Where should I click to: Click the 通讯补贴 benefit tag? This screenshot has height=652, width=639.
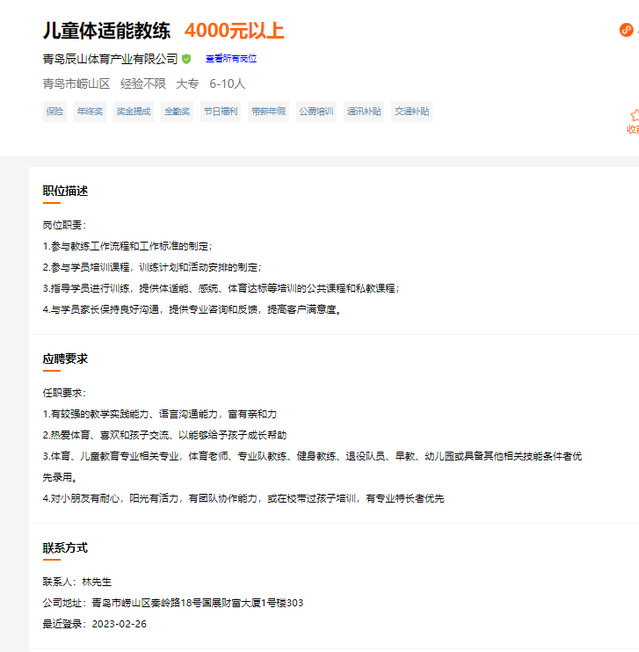click(x=364, y=111)
